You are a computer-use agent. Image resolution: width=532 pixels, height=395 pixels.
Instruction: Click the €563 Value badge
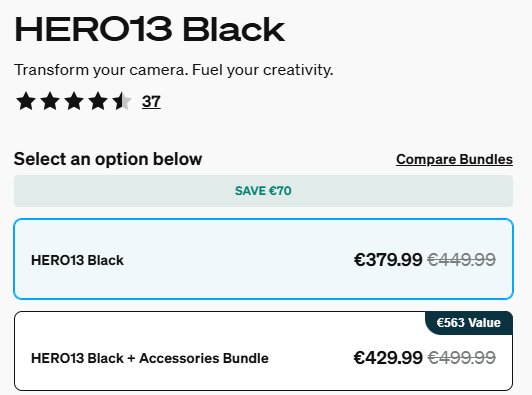[469, 323]
